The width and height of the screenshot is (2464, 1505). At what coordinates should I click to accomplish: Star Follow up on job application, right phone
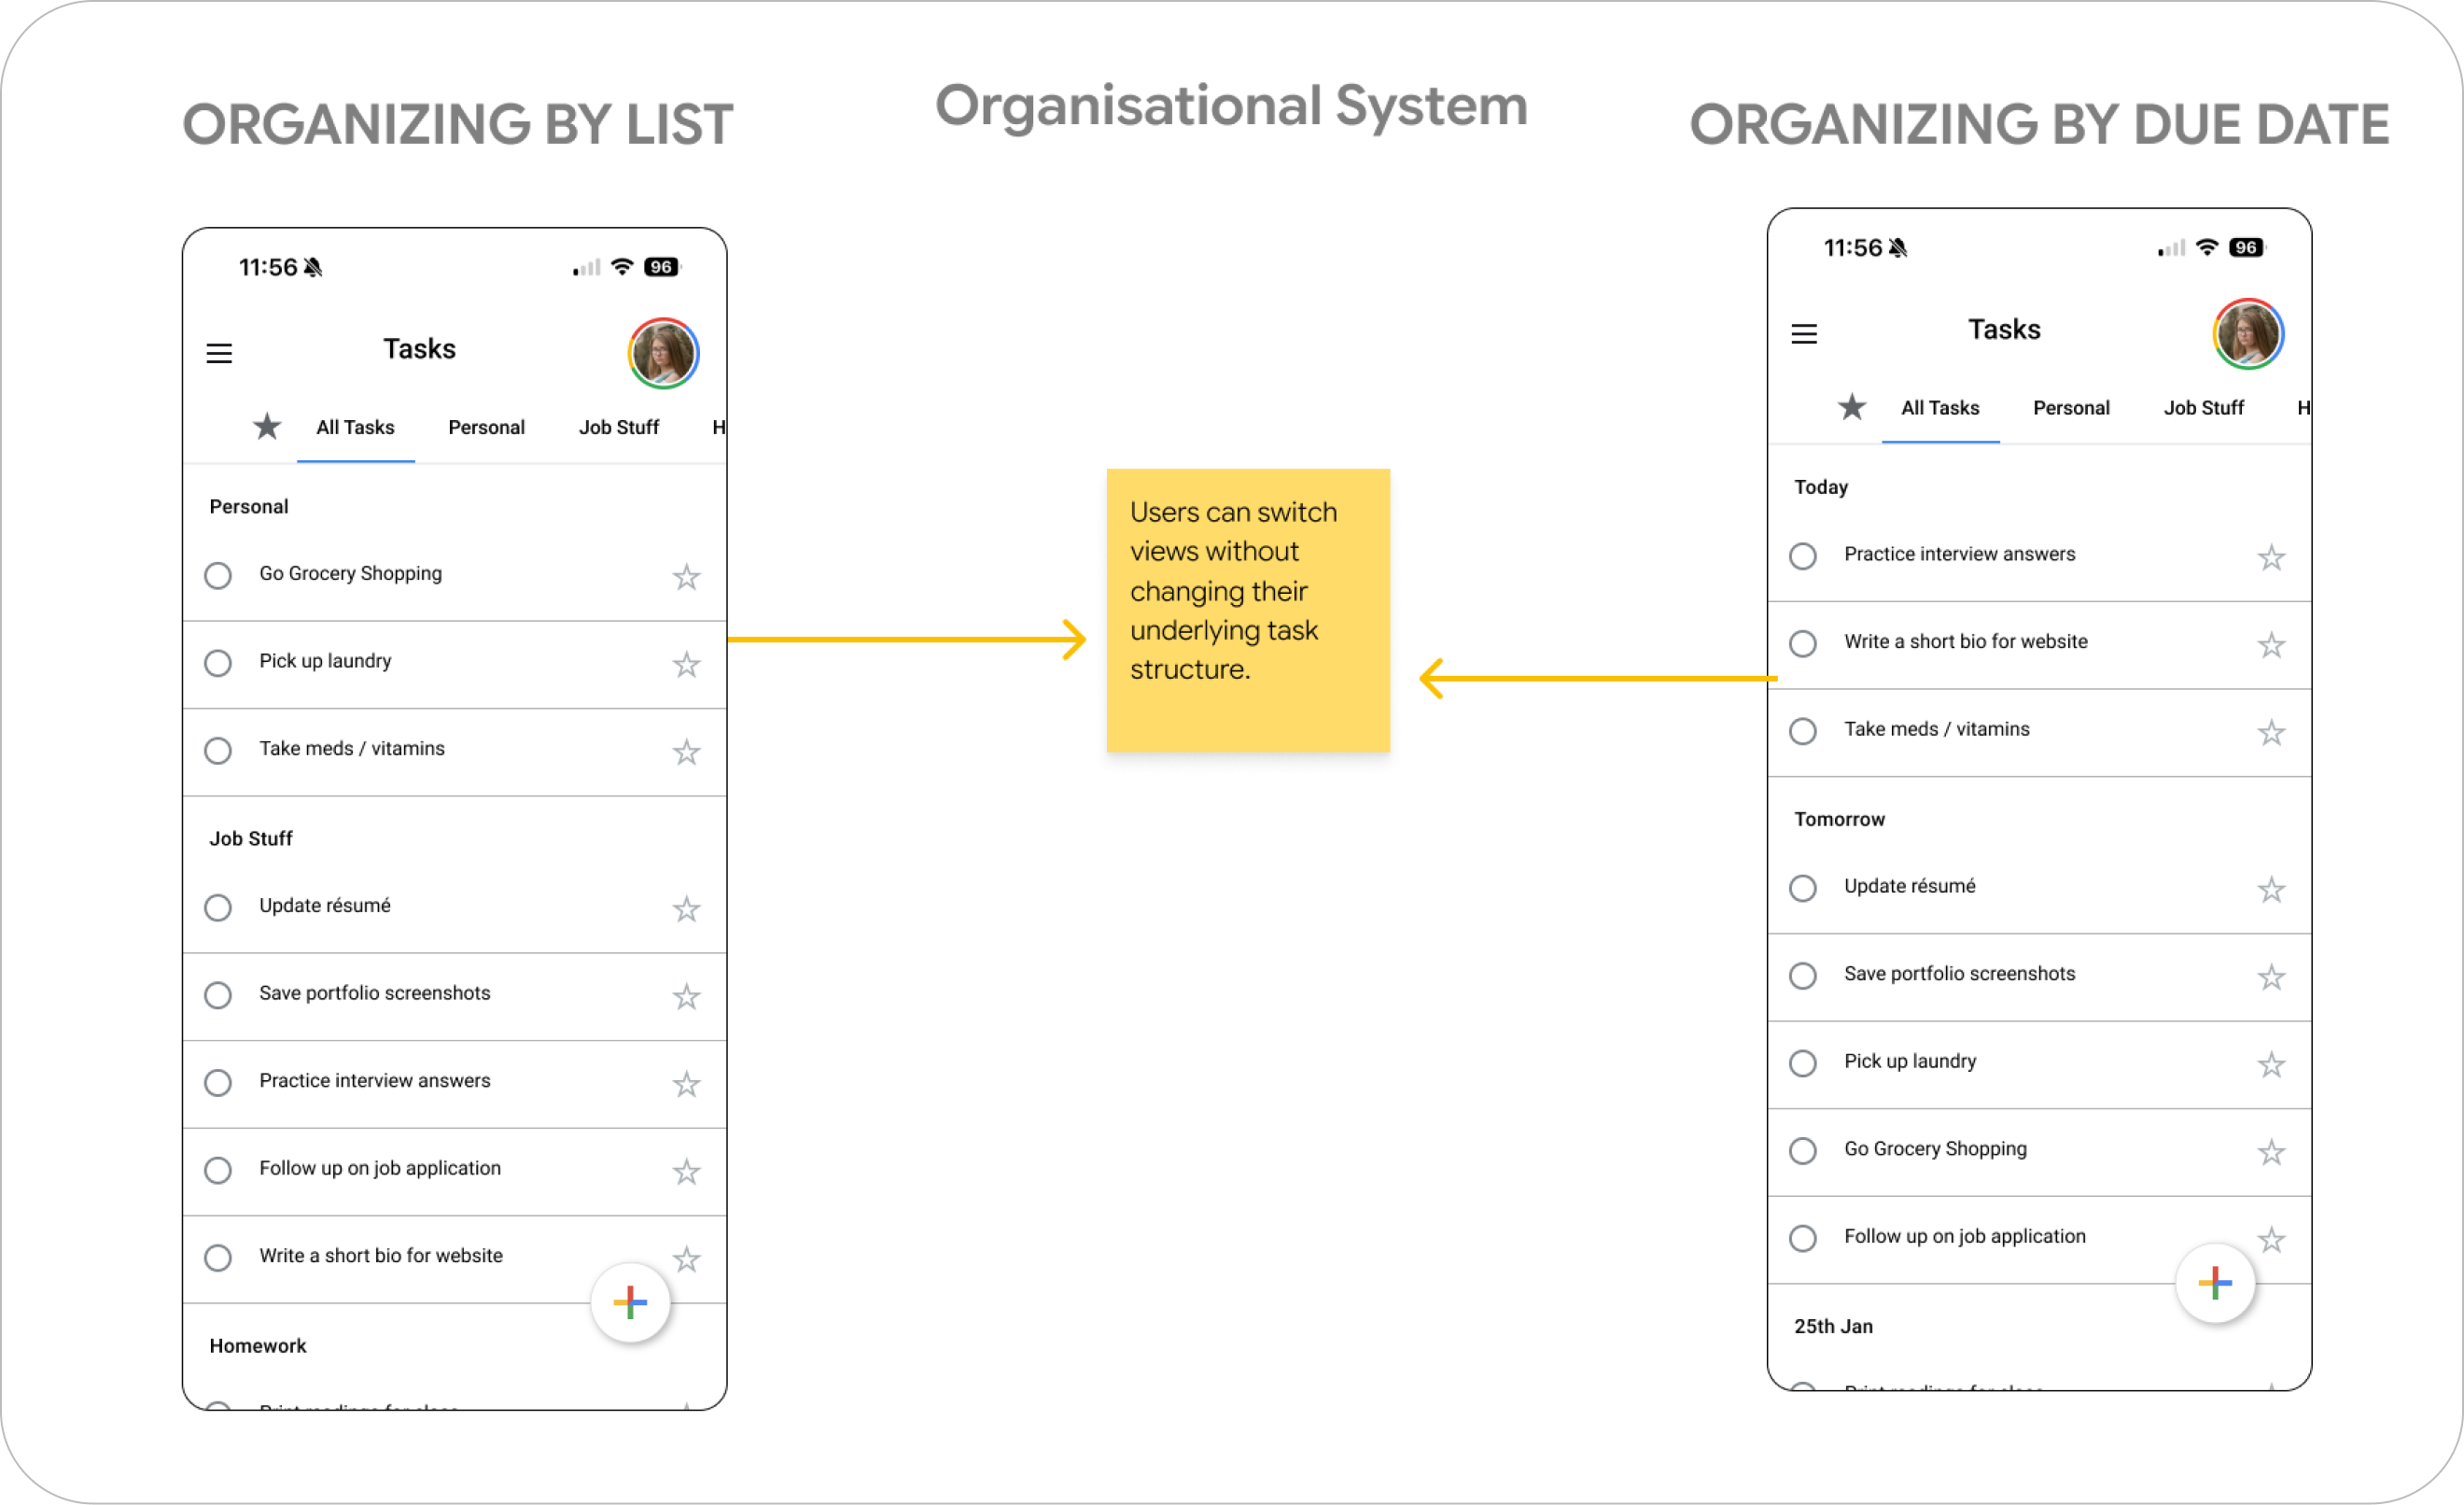tap(2271, 1240)
